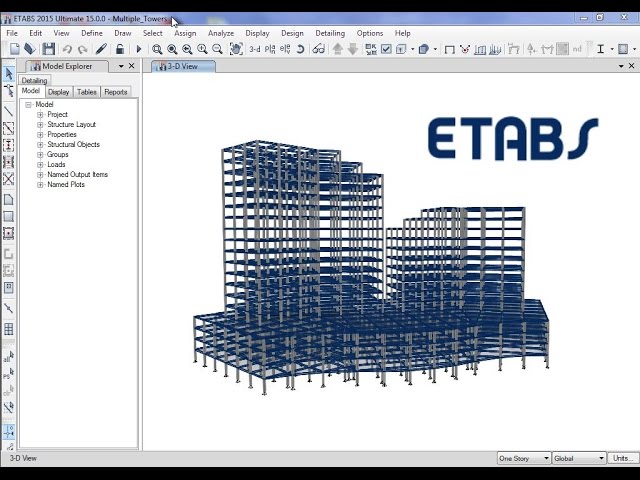Viewport: 640px width, 480px height.
Task: Click the Rotate 3D View icon
Action: [x=300, y=49]
